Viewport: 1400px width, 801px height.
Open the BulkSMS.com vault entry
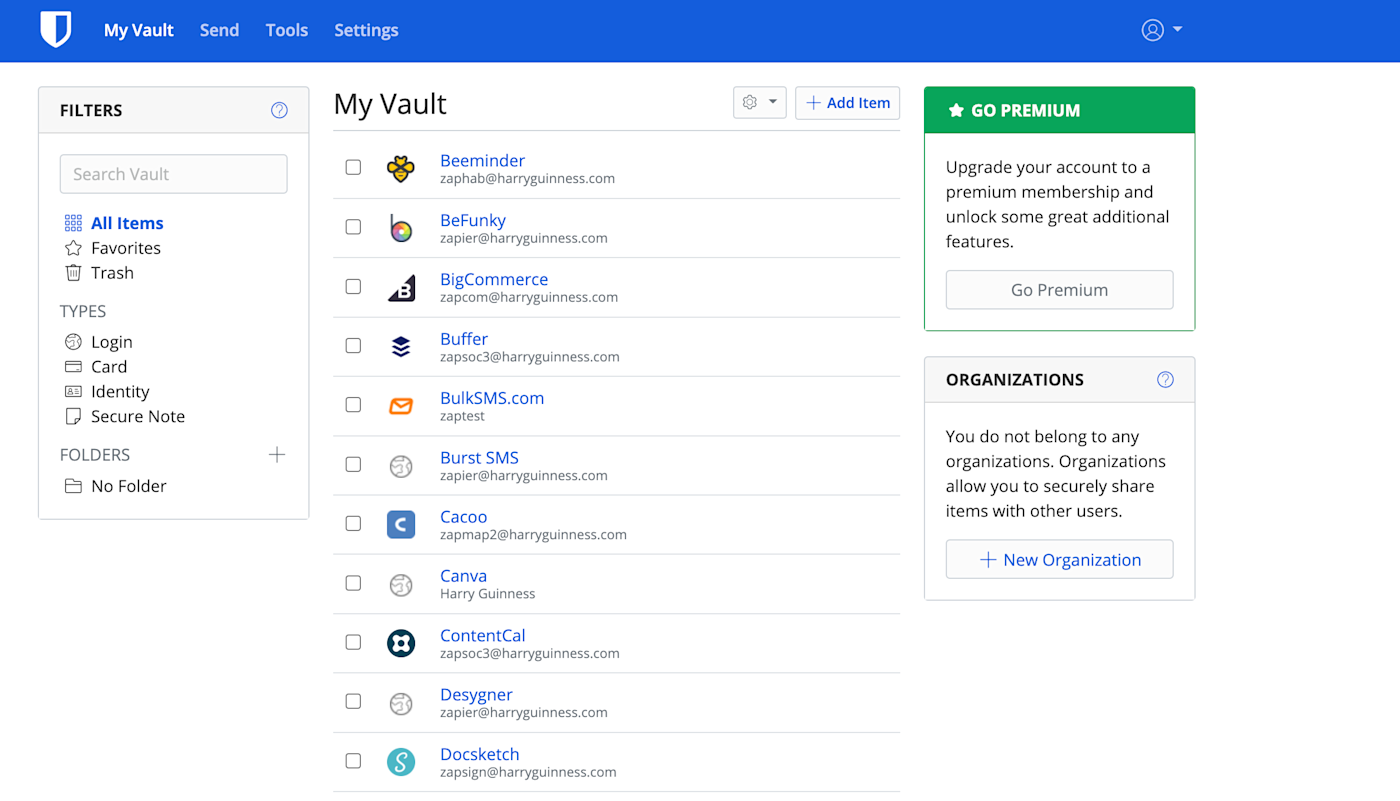coord(492,398)
